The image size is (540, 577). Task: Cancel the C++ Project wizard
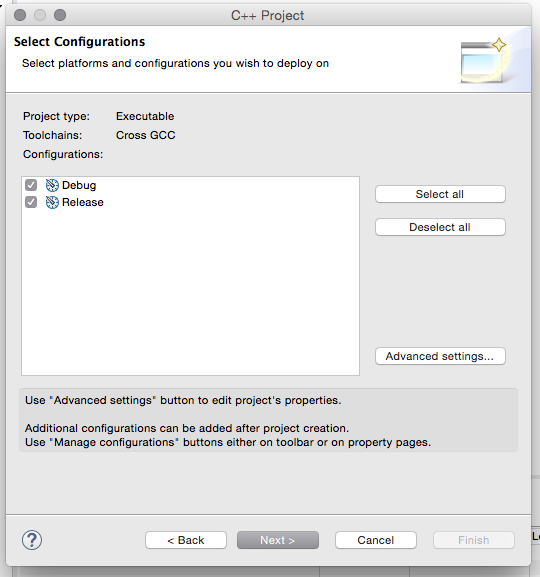click(376, 540)
